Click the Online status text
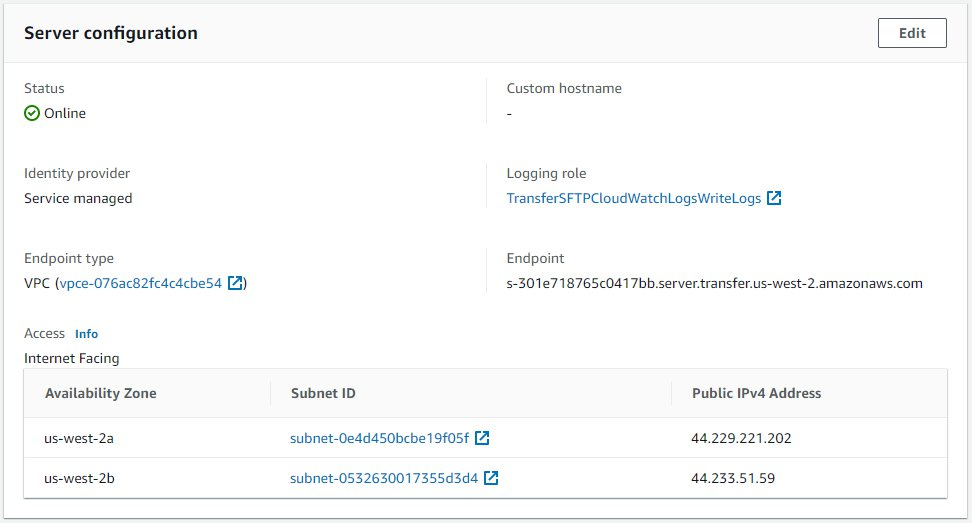 coord(64,113)
